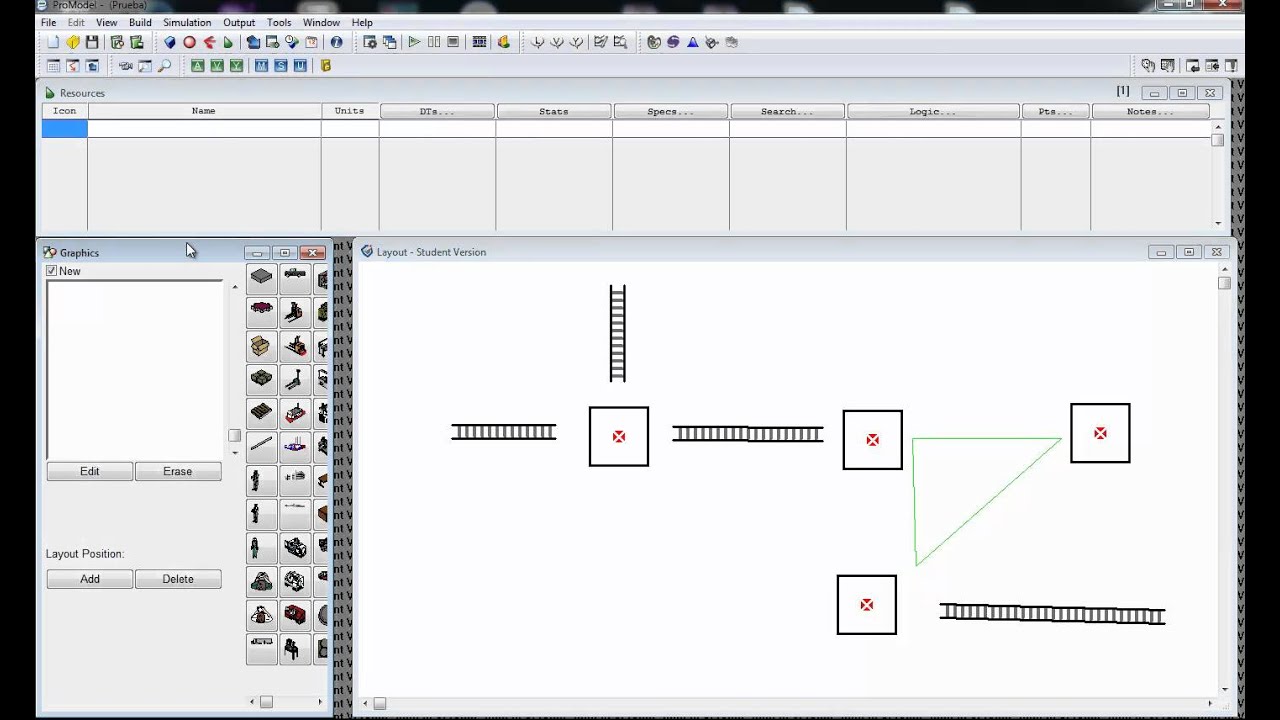Click the blue Icon cell in Resources
This screenshot has height=720, width=1280.
(64, 128)
